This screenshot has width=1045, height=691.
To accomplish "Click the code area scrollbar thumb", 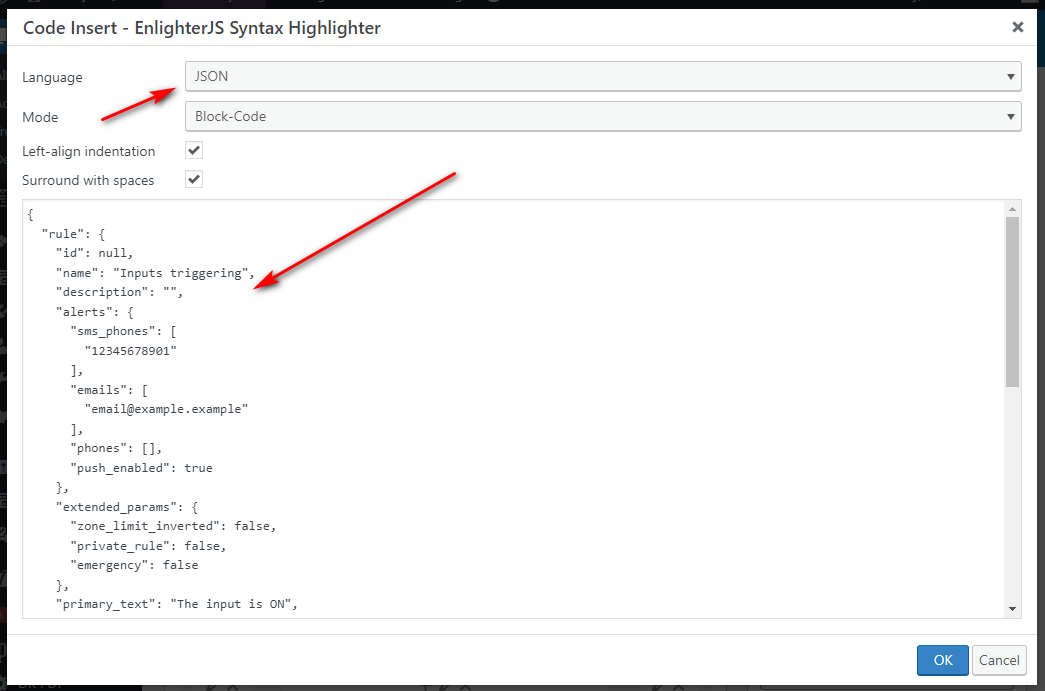I will [x=1012, y=301].
